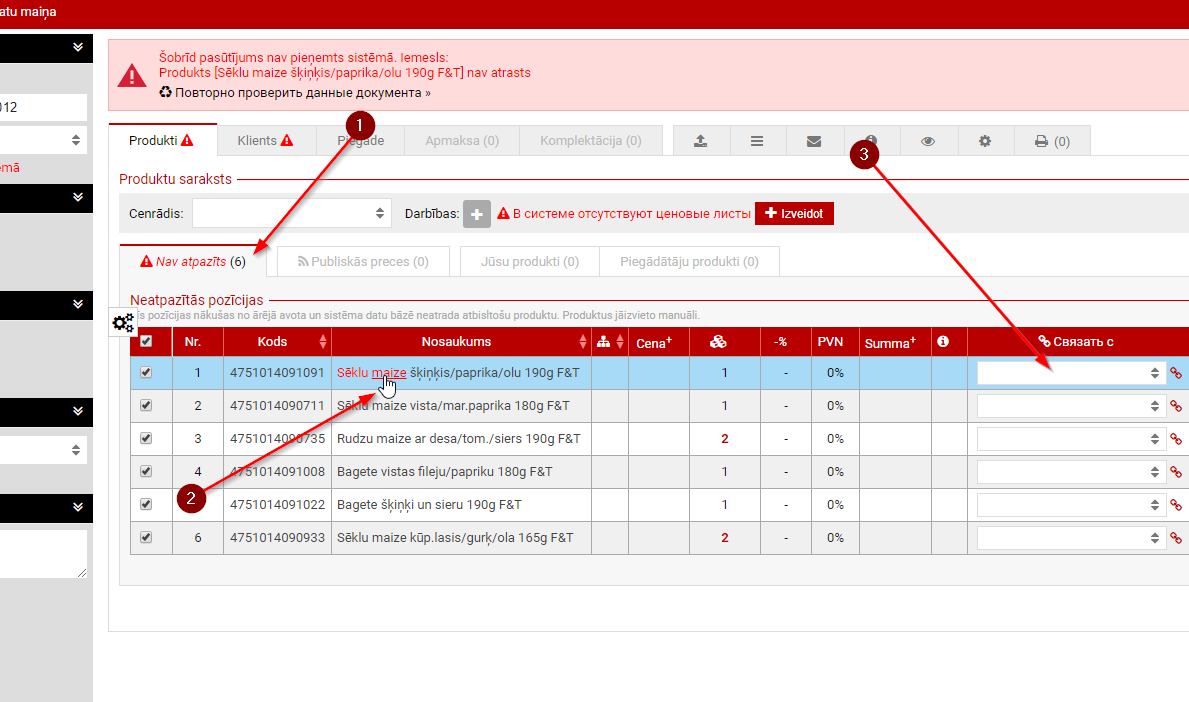Toggle the checkbox for row 3
The width and height of the screenshot is (1189, 702).
147,439
